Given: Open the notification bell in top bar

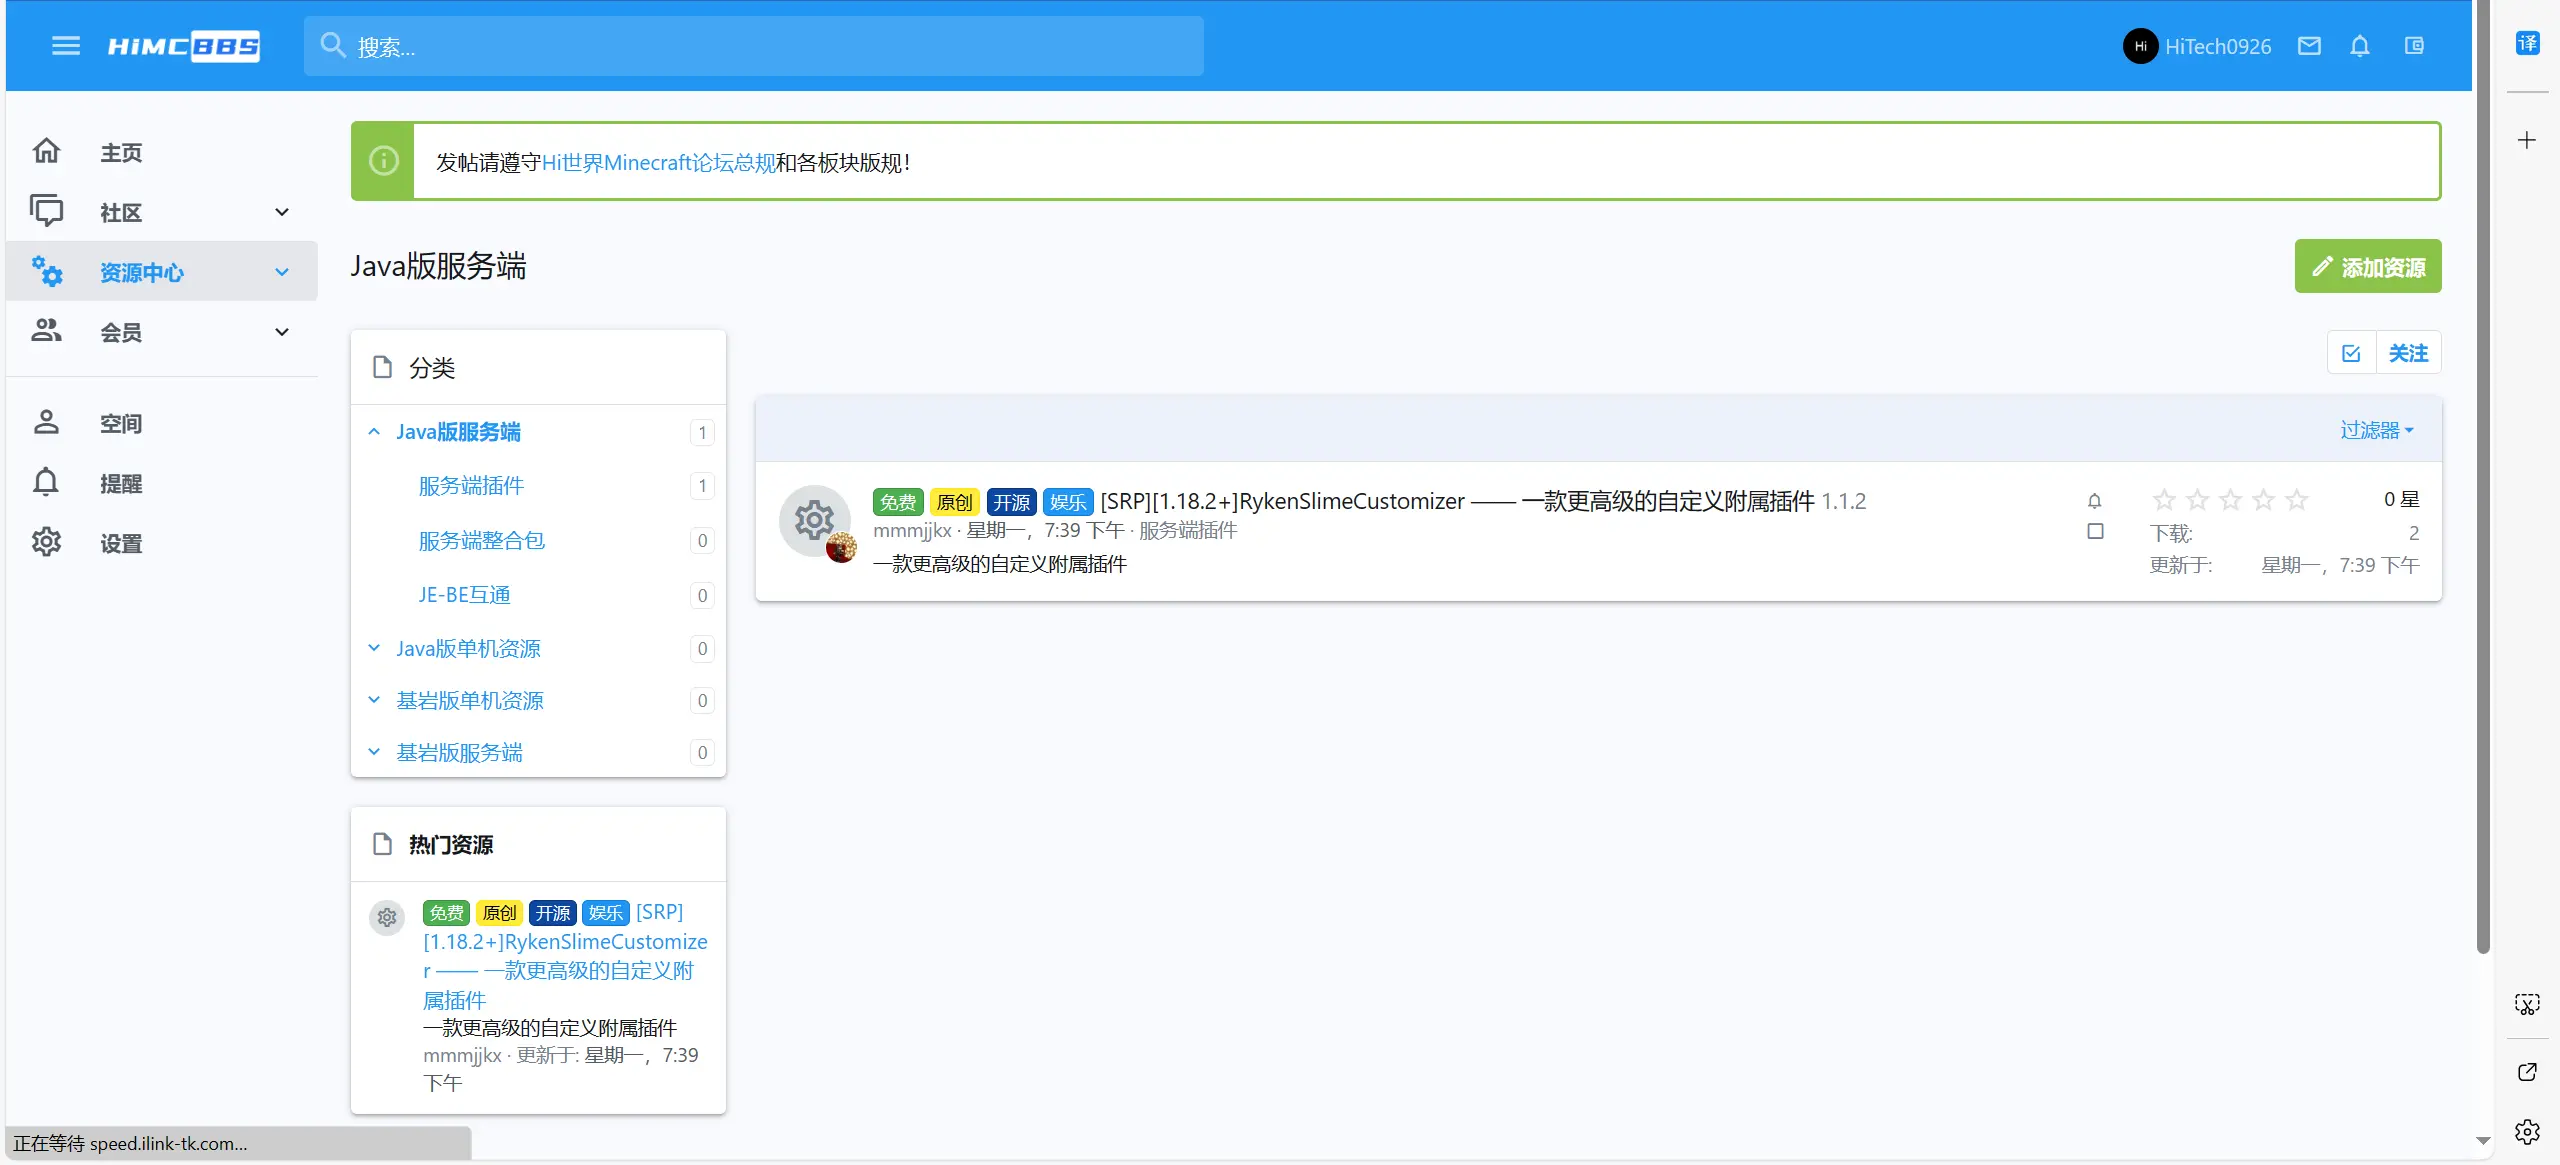Looking at the screenshot, I should click(2358, 46).
